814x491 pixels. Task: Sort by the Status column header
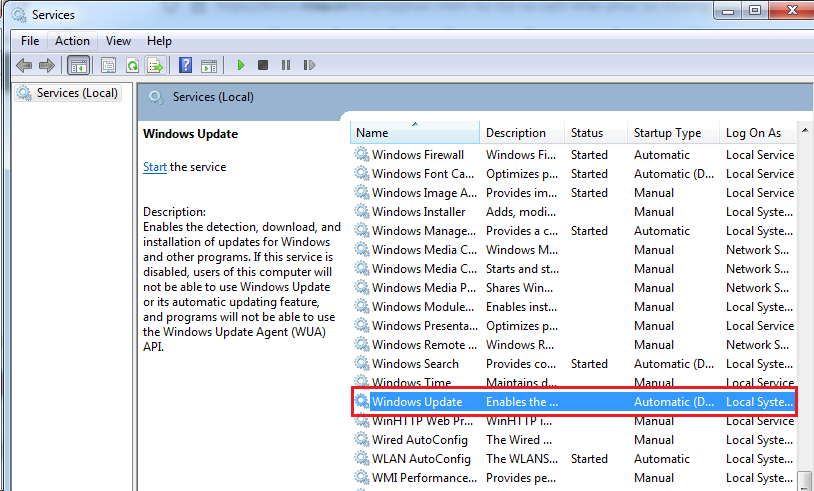point(595,133)
